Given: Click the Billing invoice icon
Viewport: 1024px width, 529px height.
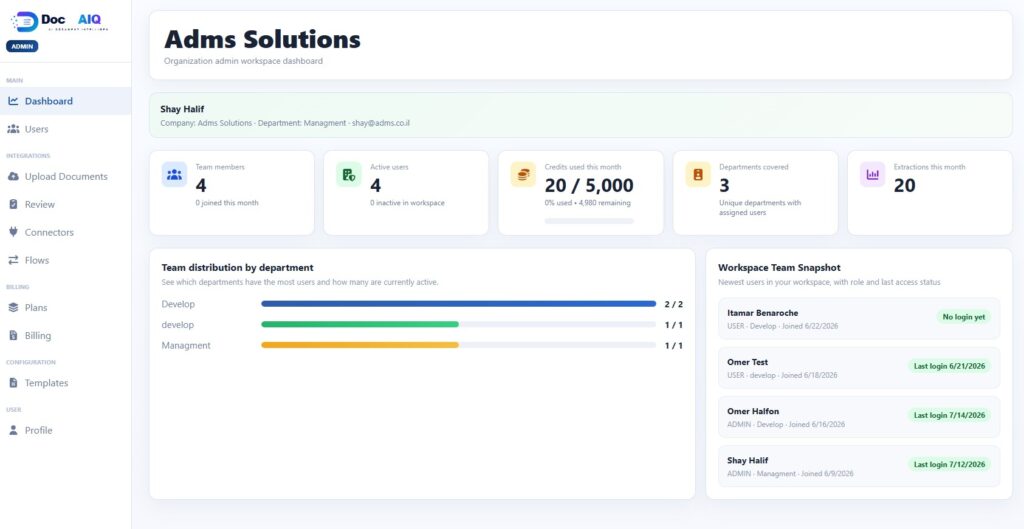Looking at the screenshot, I should pos(13,336).
